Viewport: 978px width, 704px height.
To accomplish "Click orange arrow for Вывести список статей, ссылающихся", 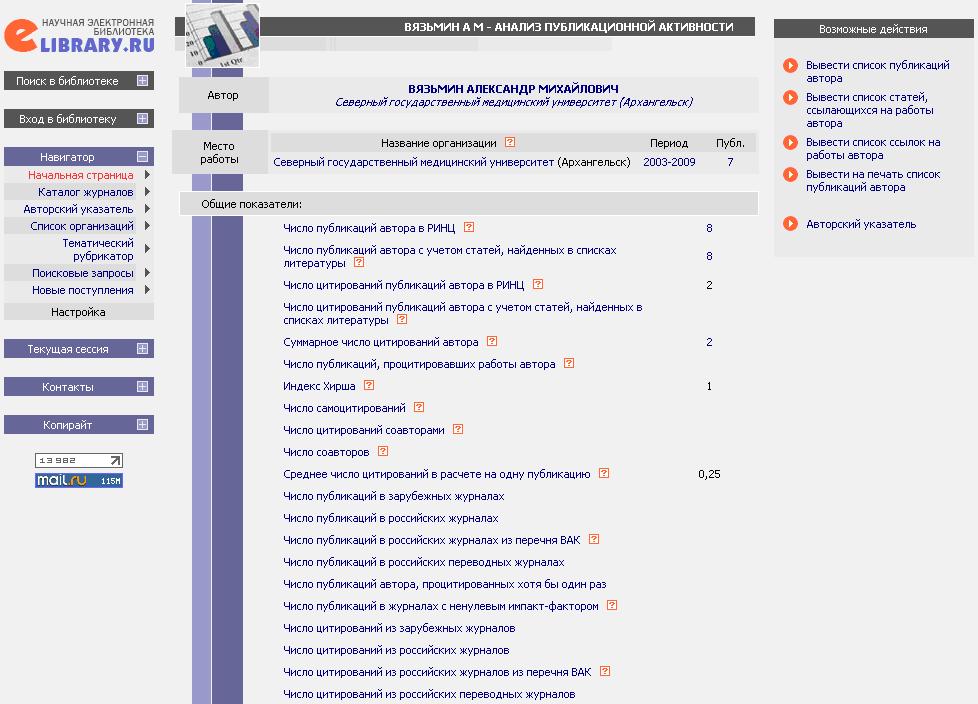I will pyautogui.click(x=790, y=97).
